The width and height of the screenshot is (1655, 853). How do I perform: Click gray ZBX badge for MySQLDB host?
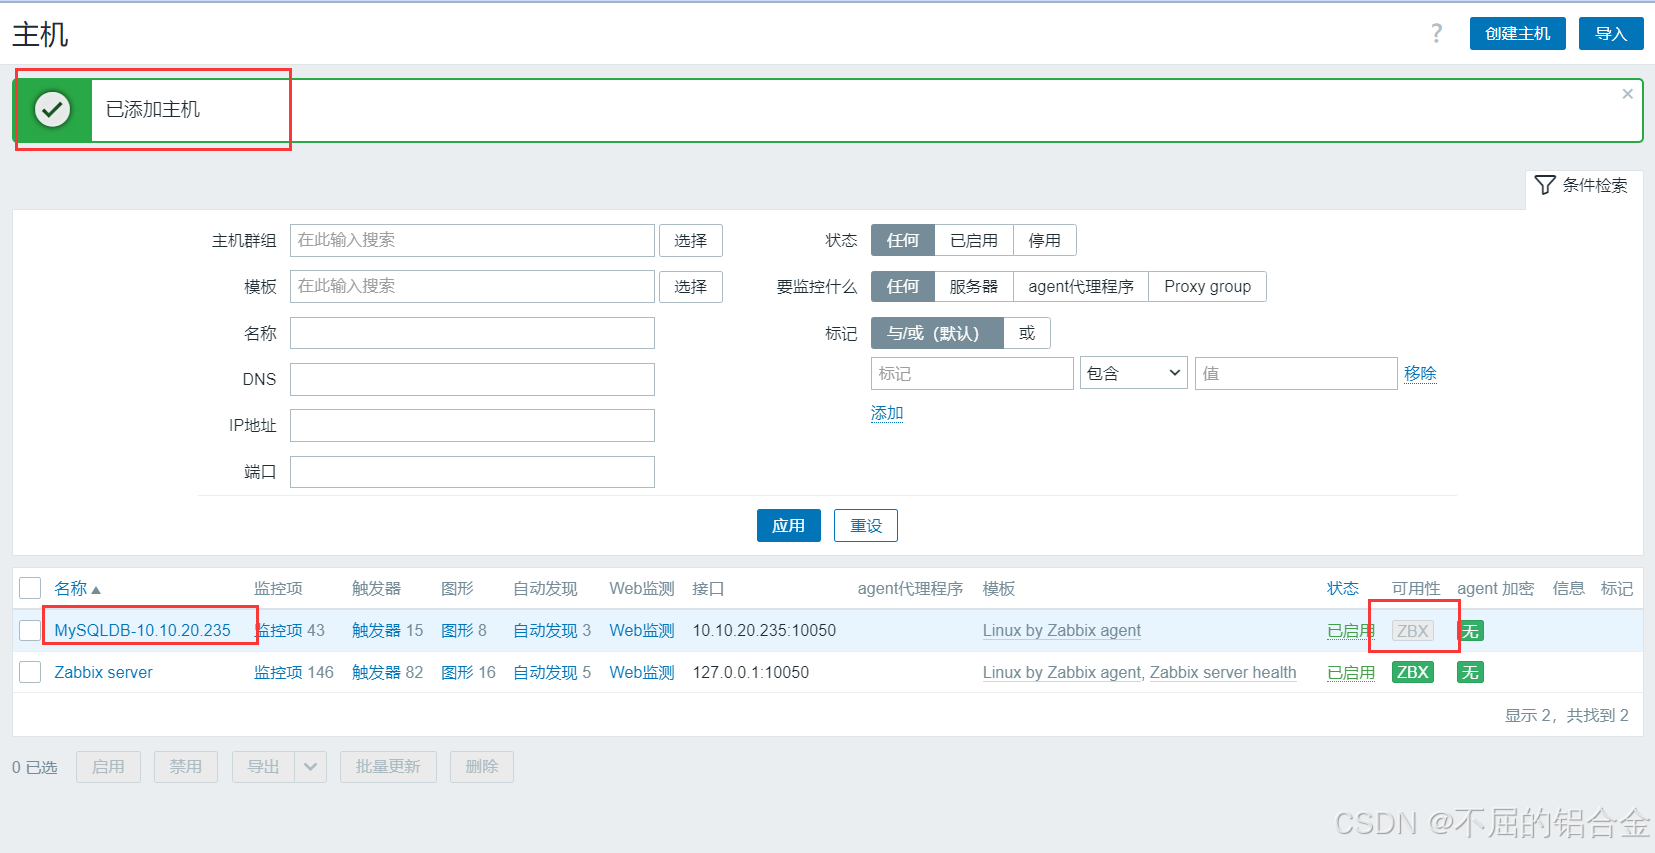(x=1412, y=631)
